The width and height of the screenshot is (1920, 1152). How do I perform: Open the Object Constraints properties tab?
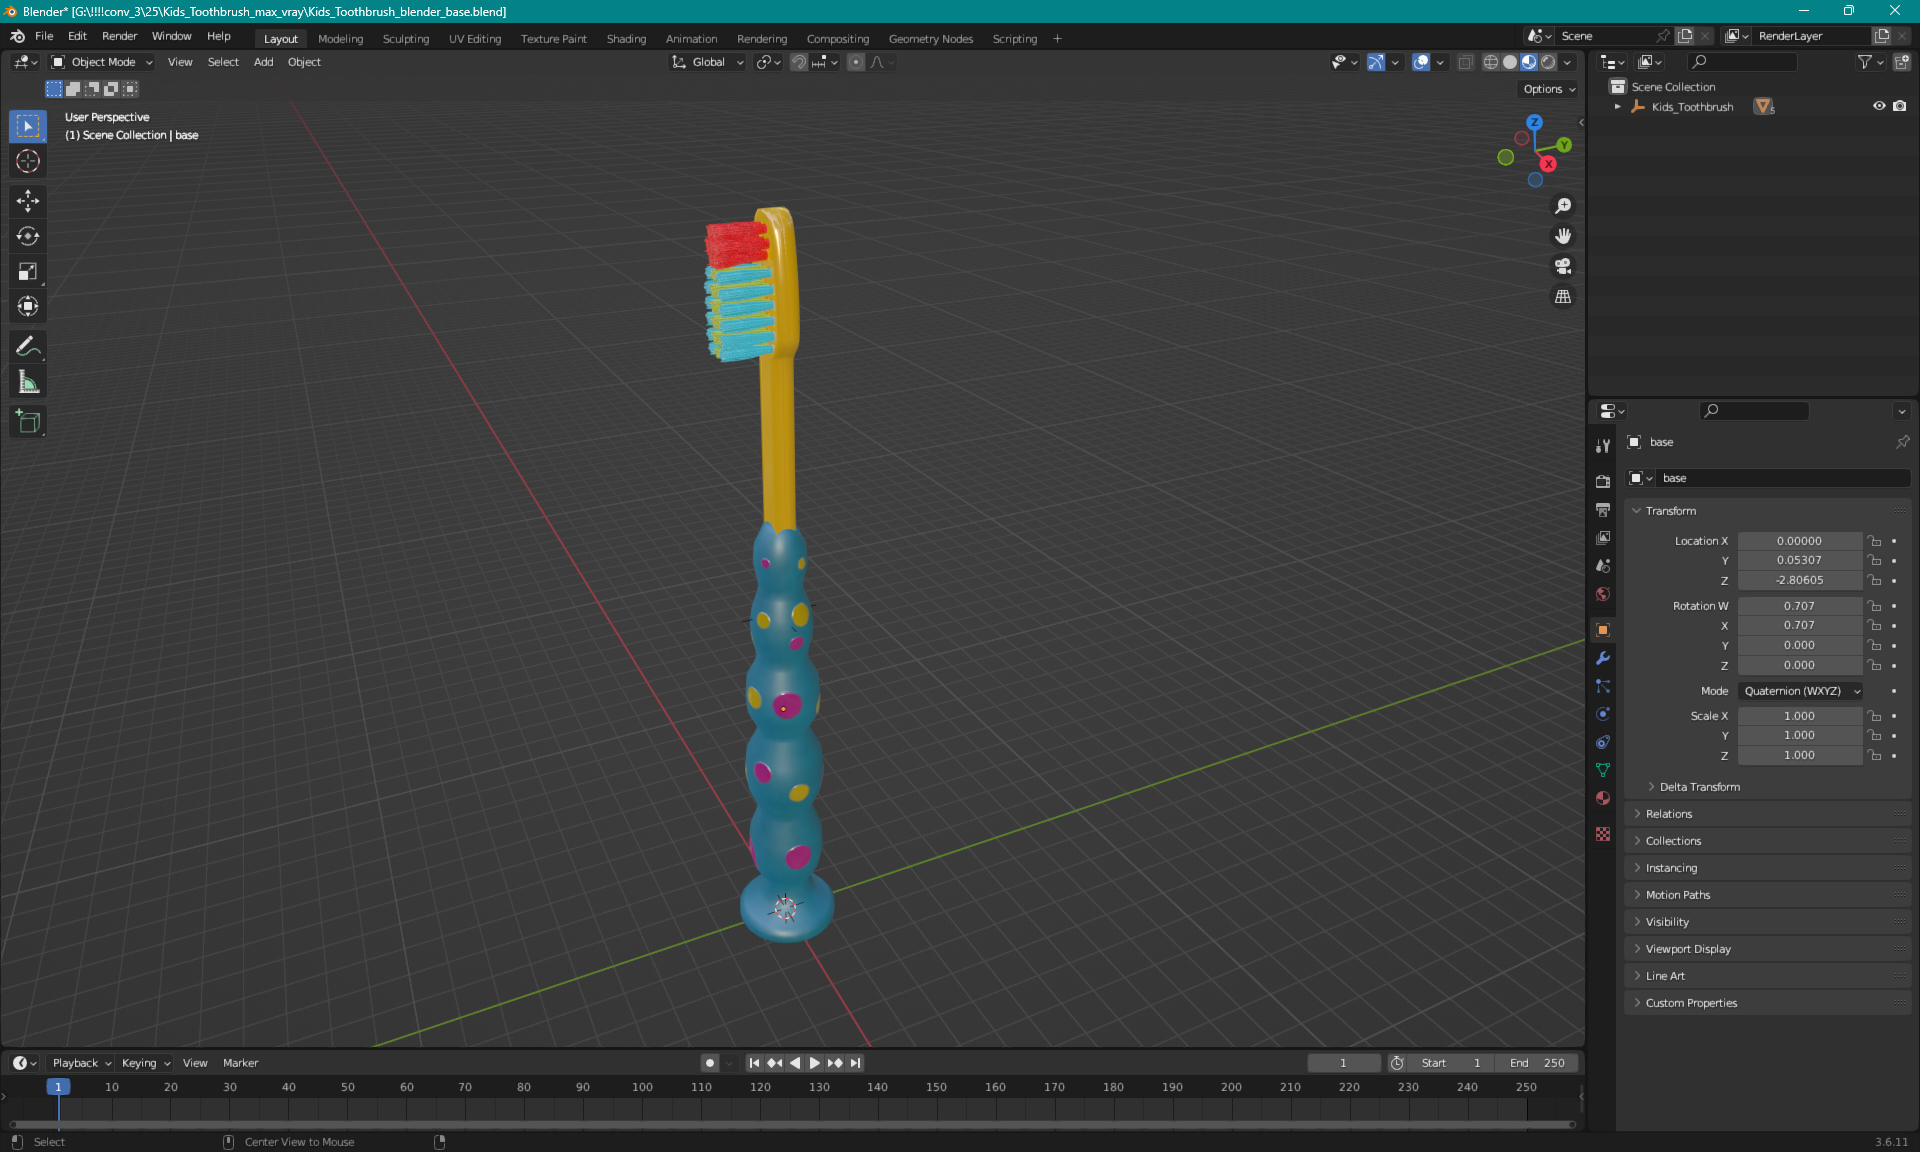1603,742
